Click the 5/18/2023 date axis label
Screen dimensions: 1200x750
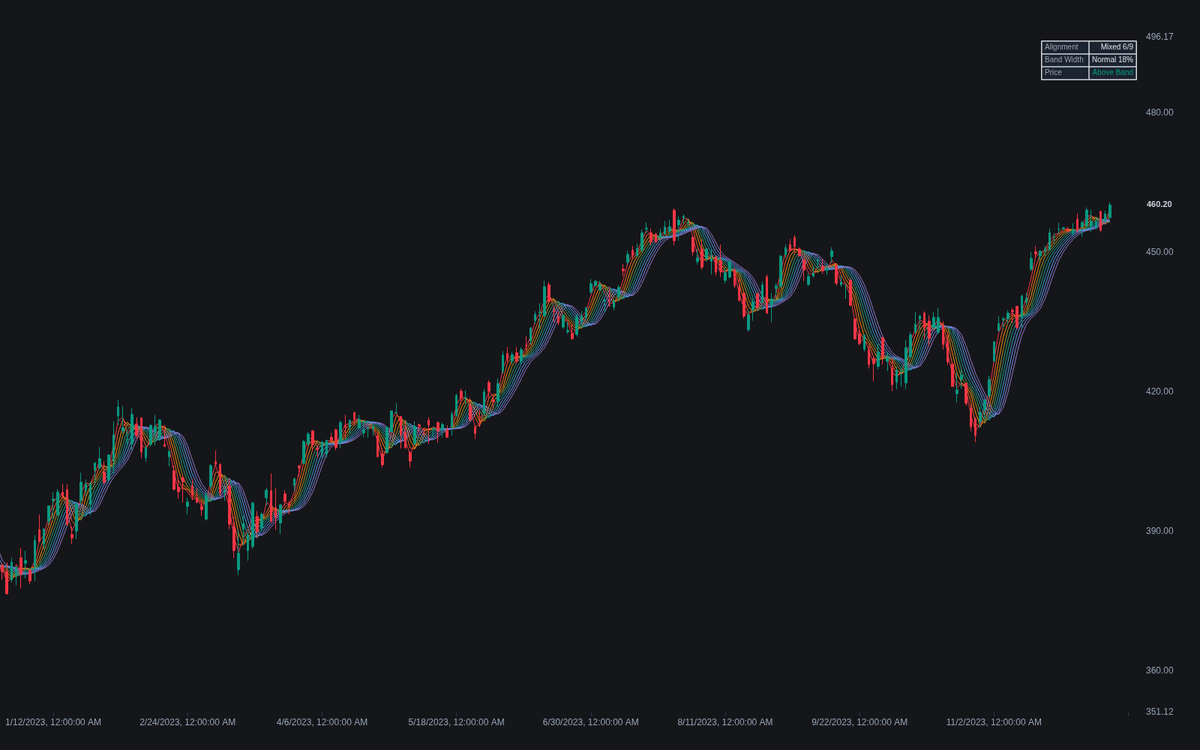(x=456, y=722)
